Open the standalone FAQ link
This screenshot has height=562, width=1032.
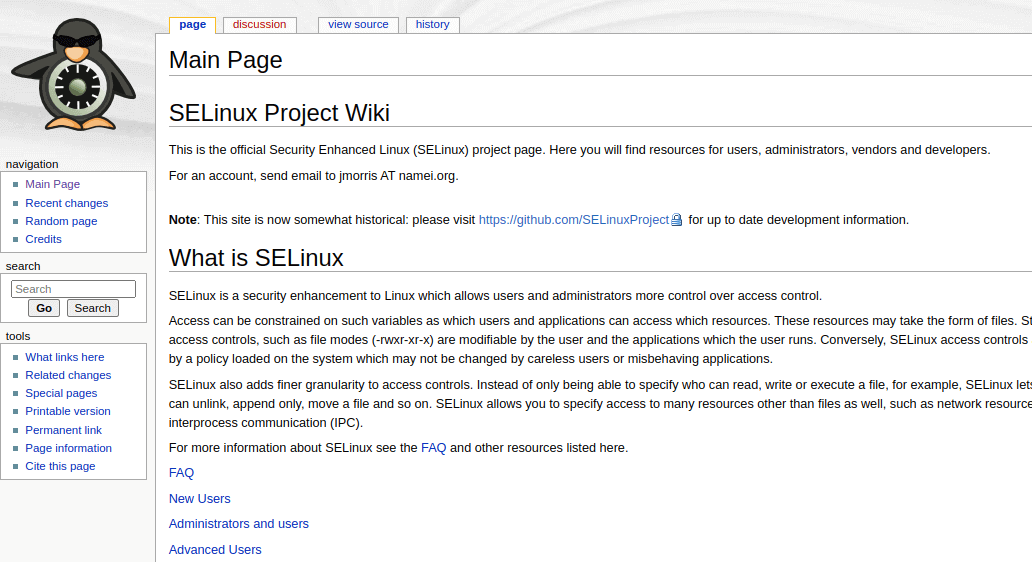181,473
